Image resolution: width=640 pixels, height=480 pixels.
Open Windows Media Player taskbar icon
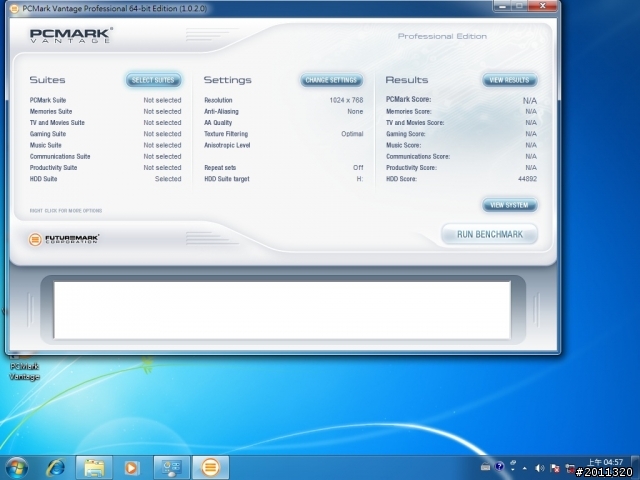pyautogui.click(x=131, y=468)
